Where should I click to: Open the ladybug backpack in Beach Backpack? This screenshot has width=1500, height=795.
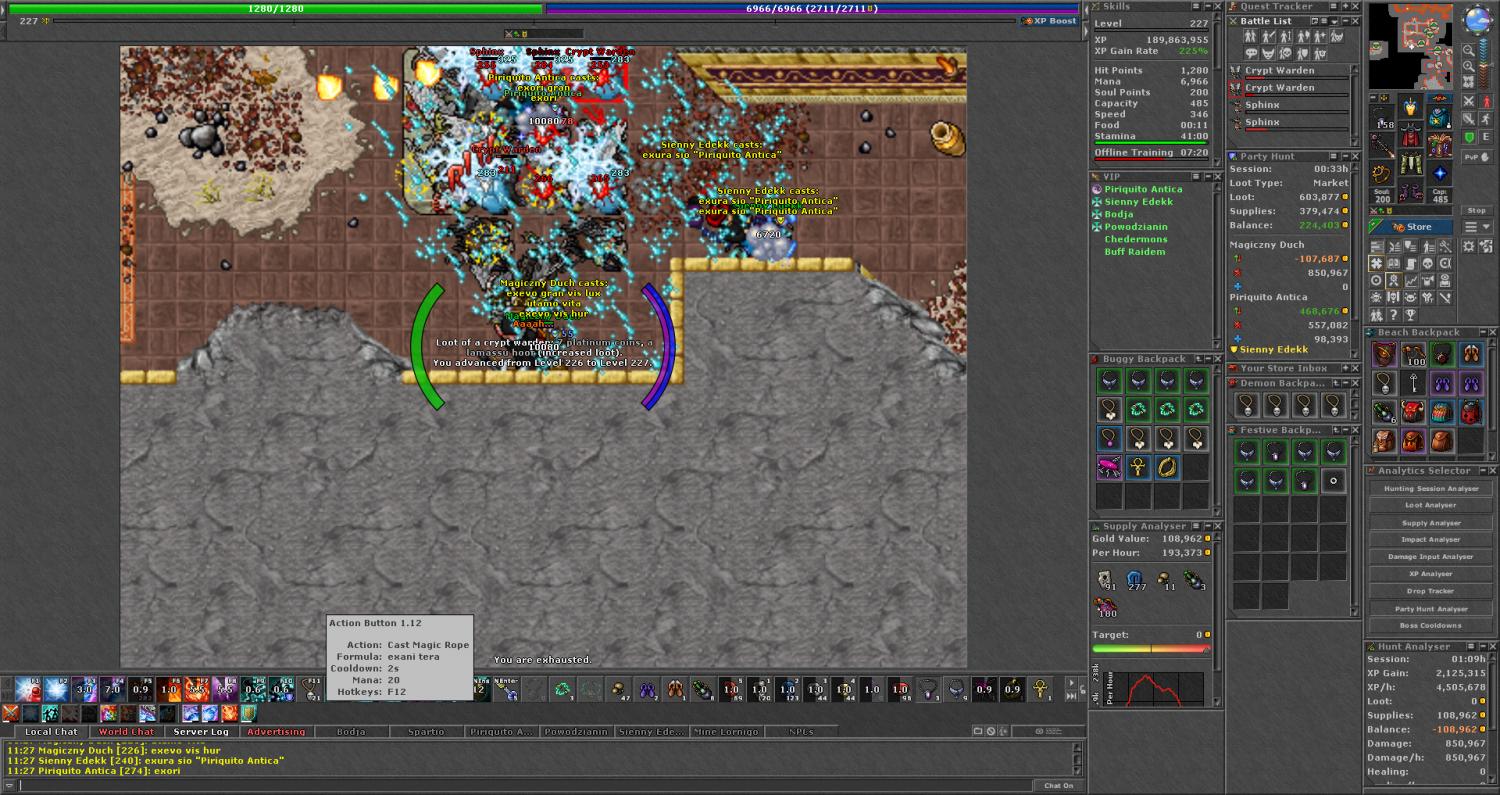point(1471,412)
